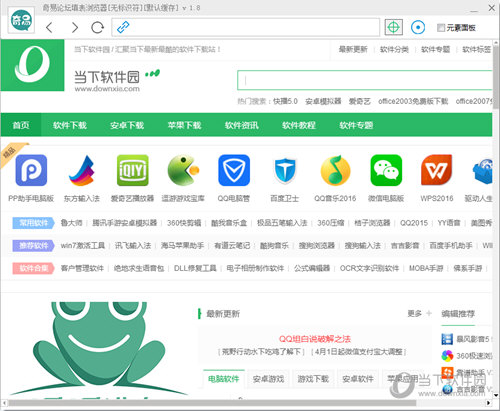Open QQ电脑管家 shield icon
Screen dimensions: 500x411
[234, 170]
